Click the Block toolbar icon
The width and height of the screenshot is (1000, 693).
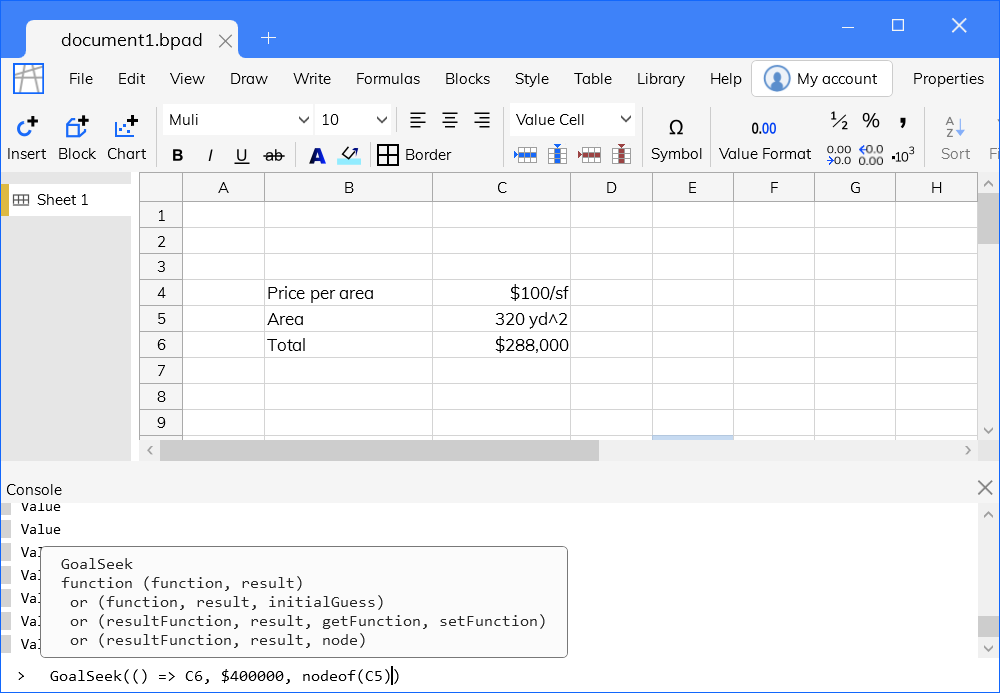(x=77, y=138)
